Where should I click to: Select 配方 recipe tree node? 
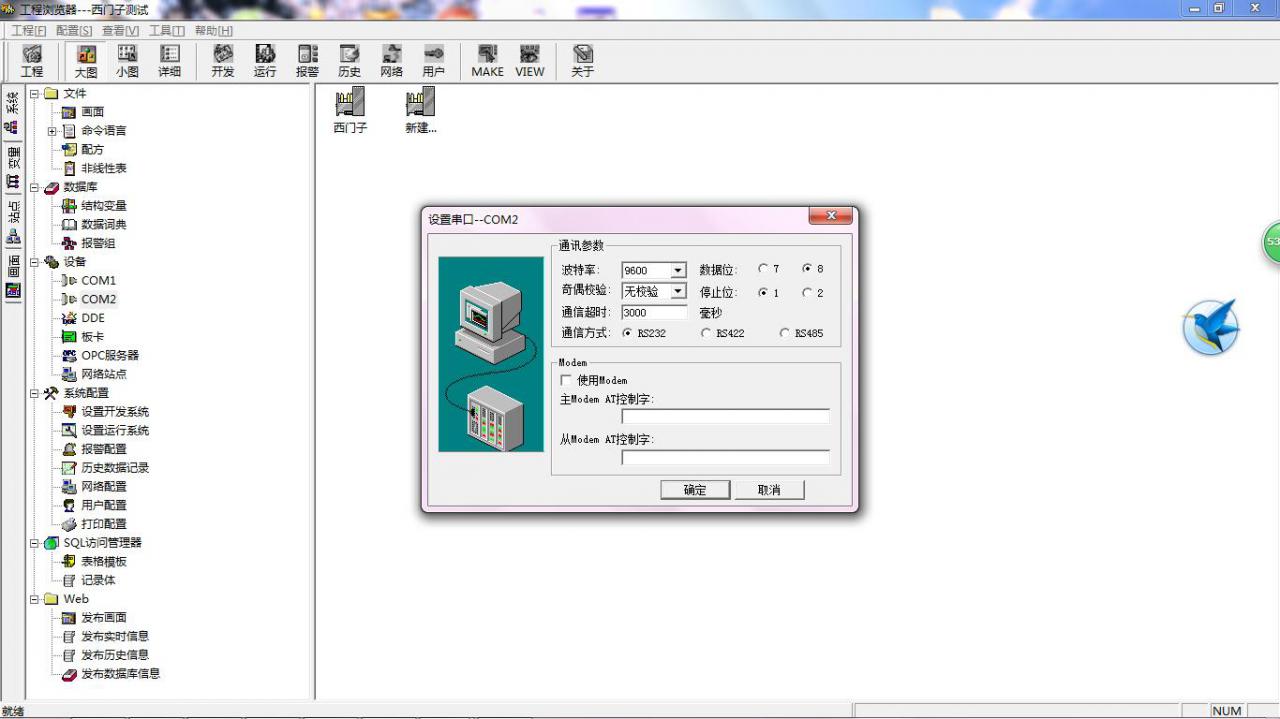[x=92, y=149]
